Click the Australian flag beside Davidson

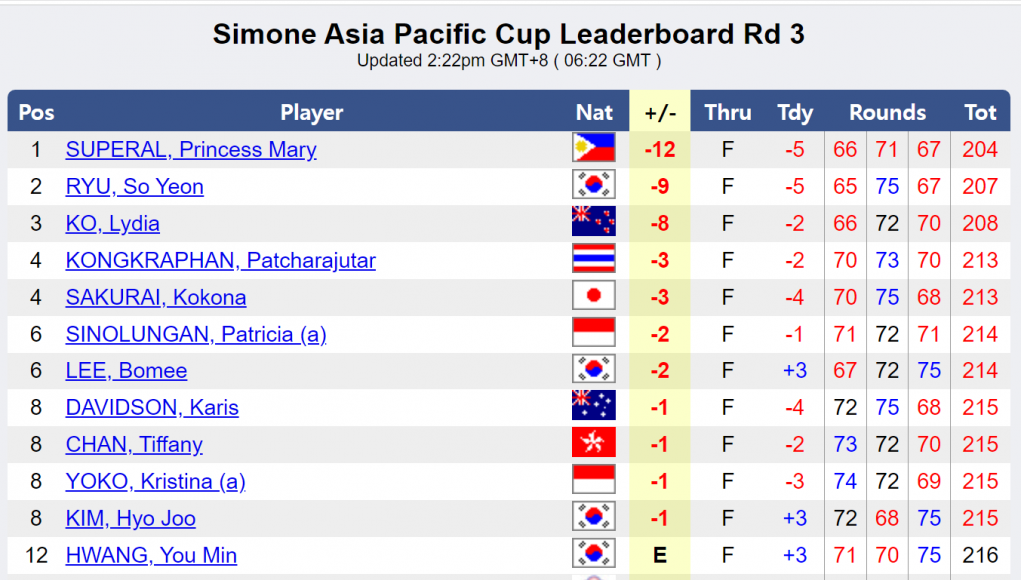pos(593,407)
